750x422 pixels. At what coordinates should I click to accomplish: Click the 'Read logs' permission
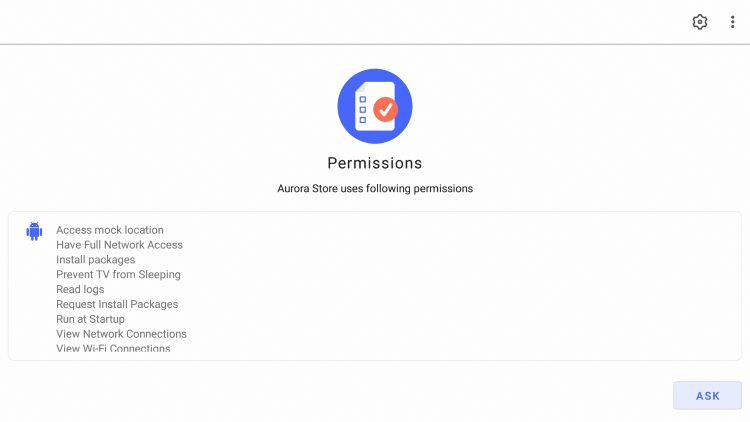[80, 289]
